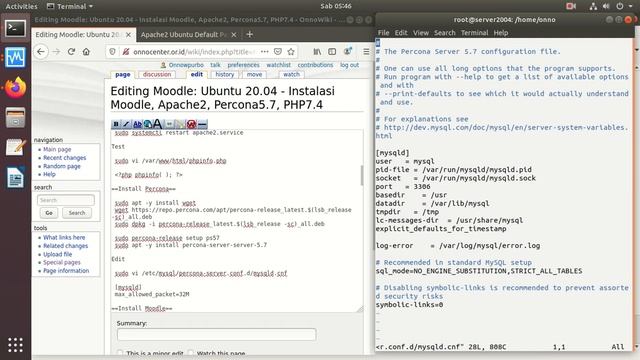Open wiki move tab
Image resolution: width=640 pixels, height=360 pixels.
pos(254,74)
